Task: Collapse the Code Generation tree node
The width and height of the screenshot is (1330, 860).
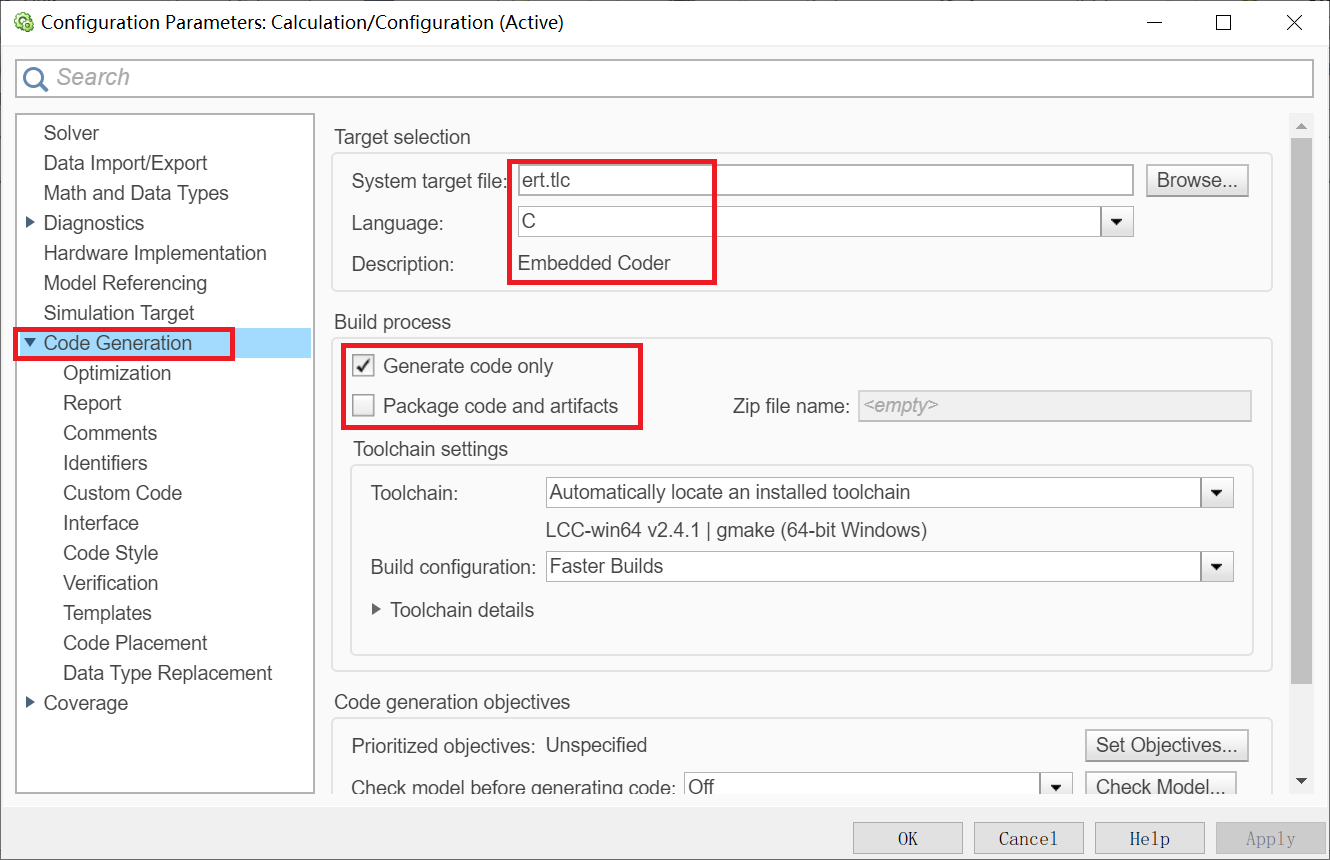Action: pos(30,343)
